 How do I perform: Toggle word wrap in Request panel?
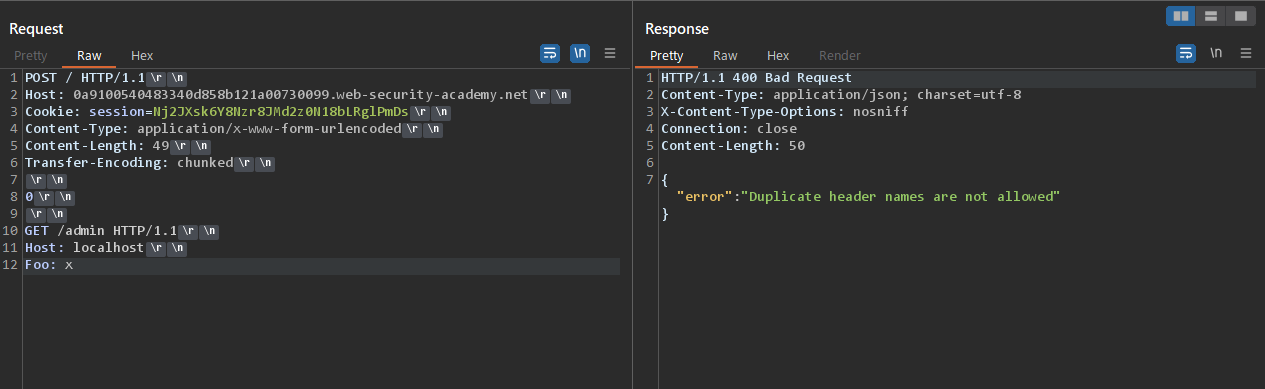(x=550, y=54)
